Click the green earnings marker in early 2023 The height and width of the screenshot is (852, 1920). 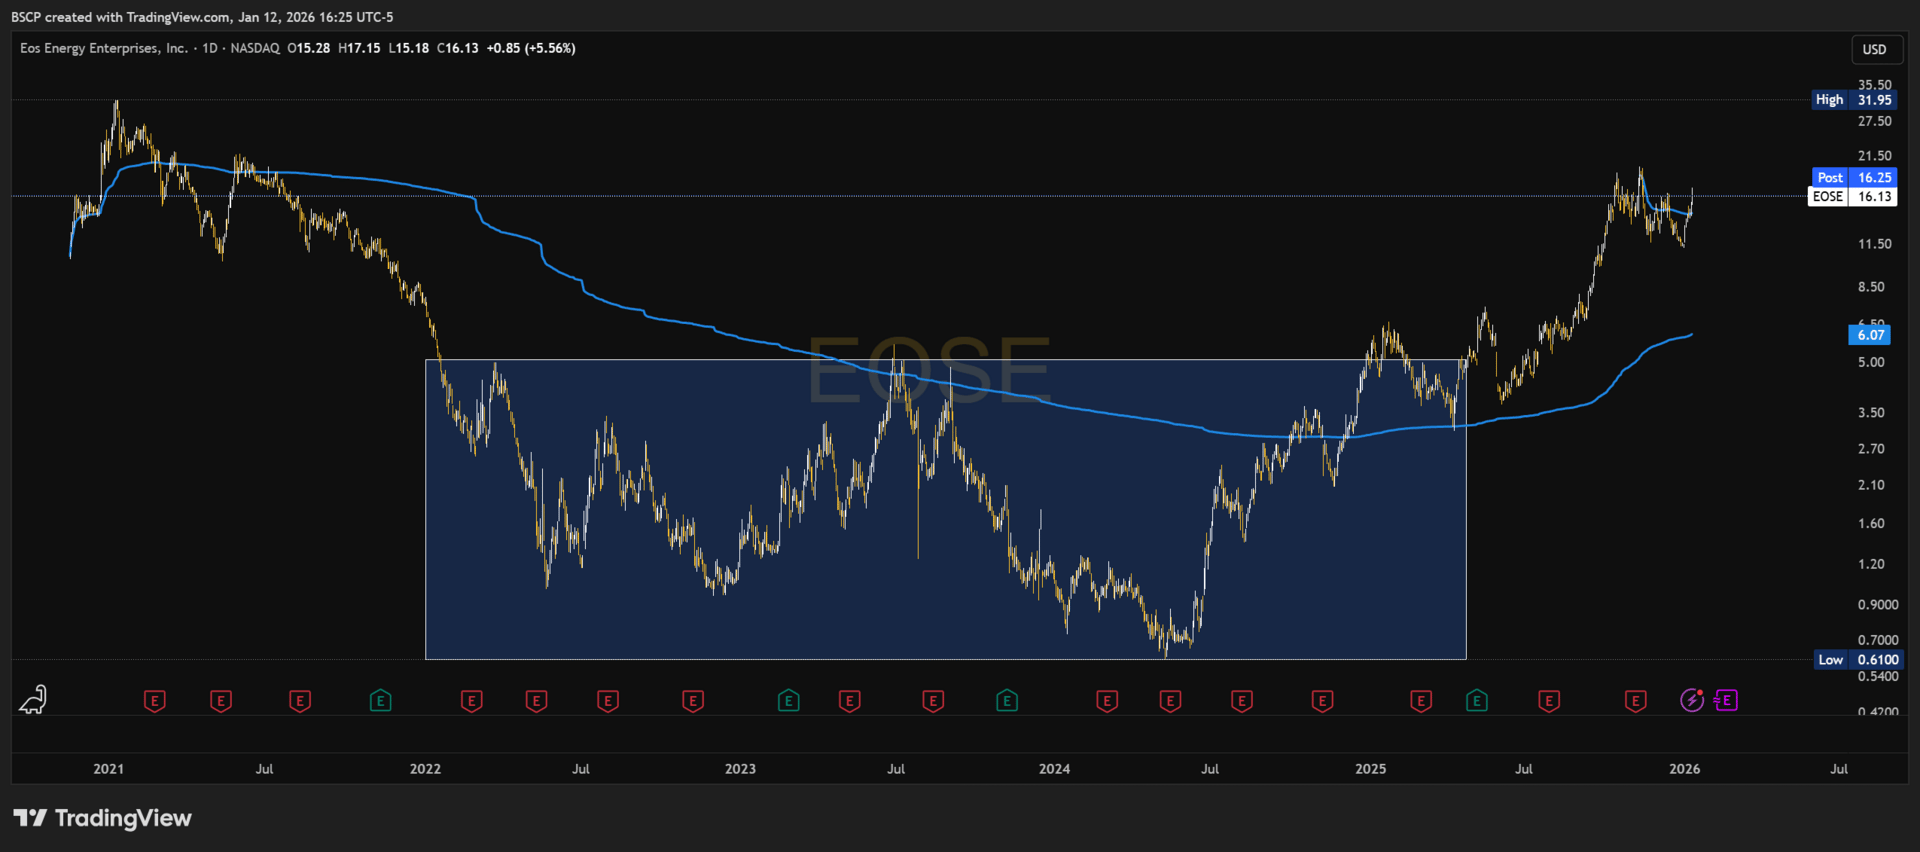pyautogui.click(x=788, y=701)
